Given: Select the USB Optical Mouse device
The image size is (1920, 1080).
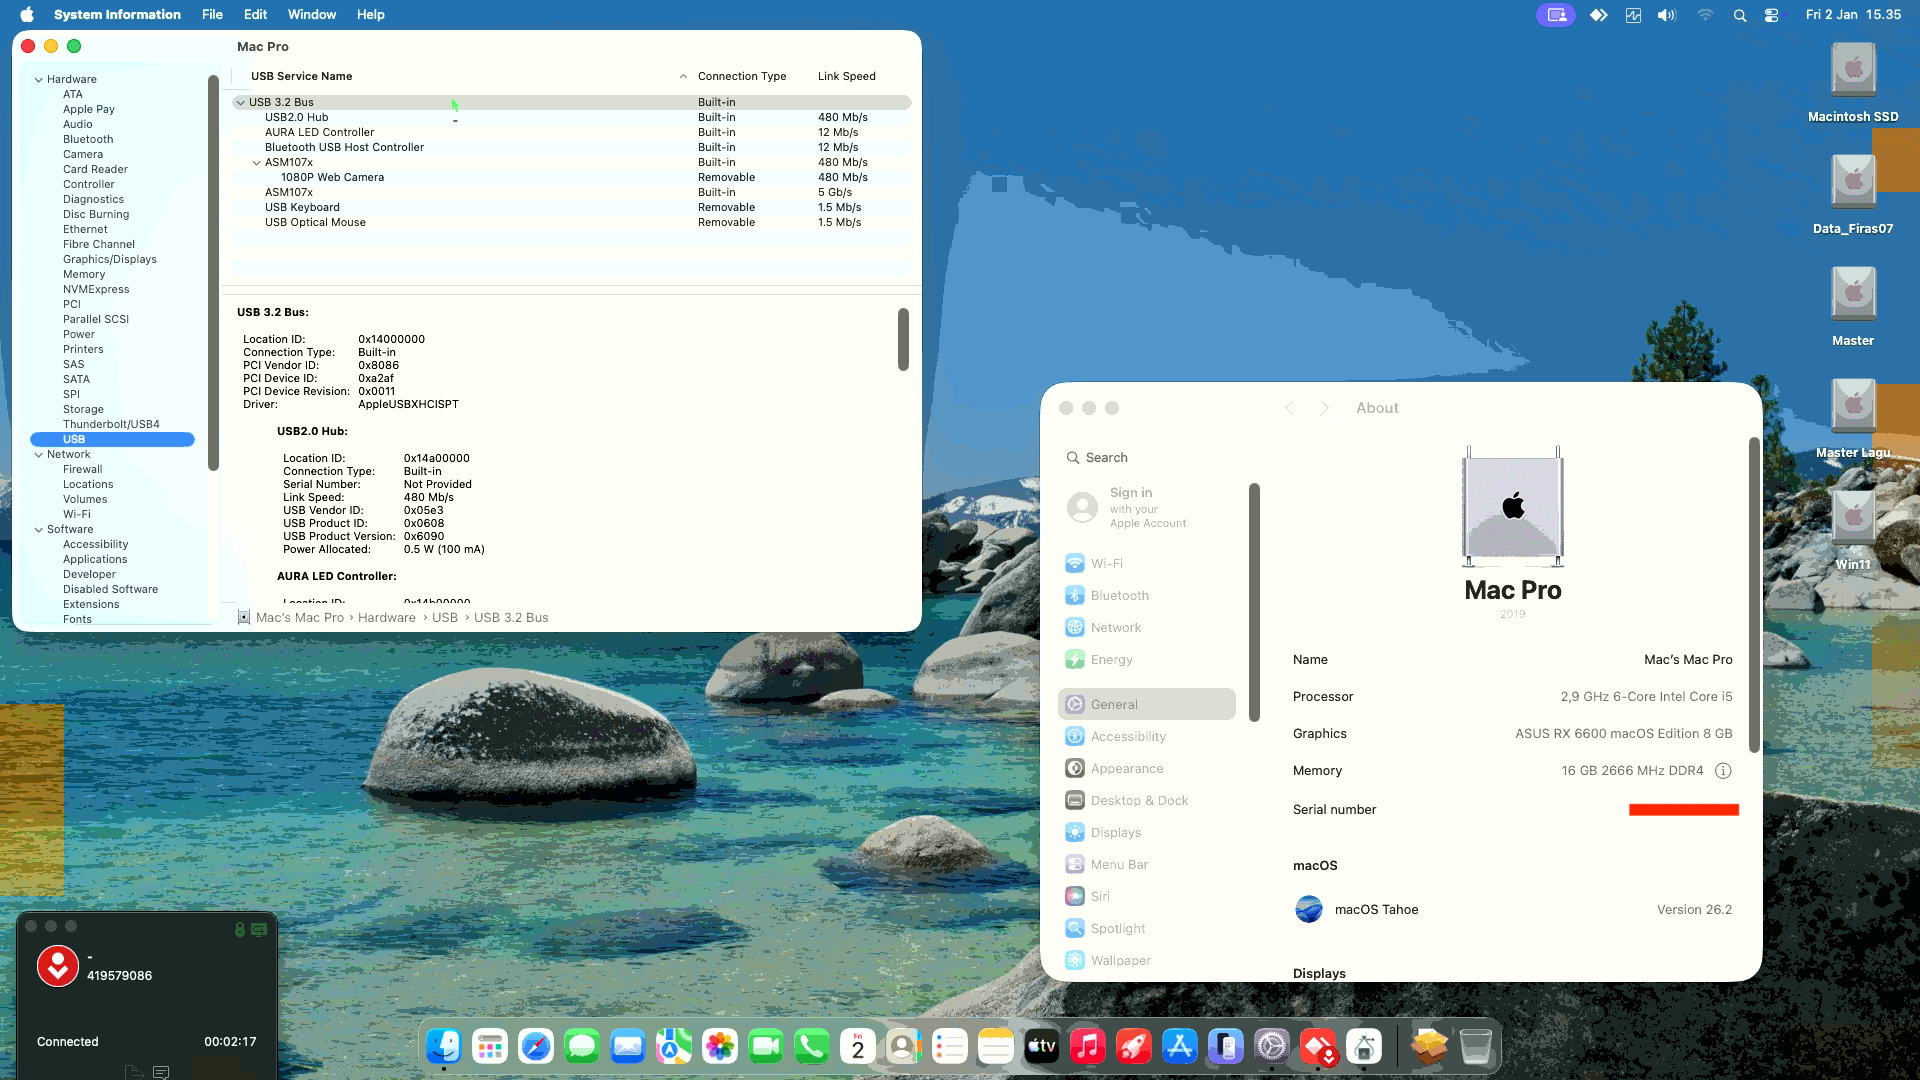Looking at the screenshot, I should 572,222.
